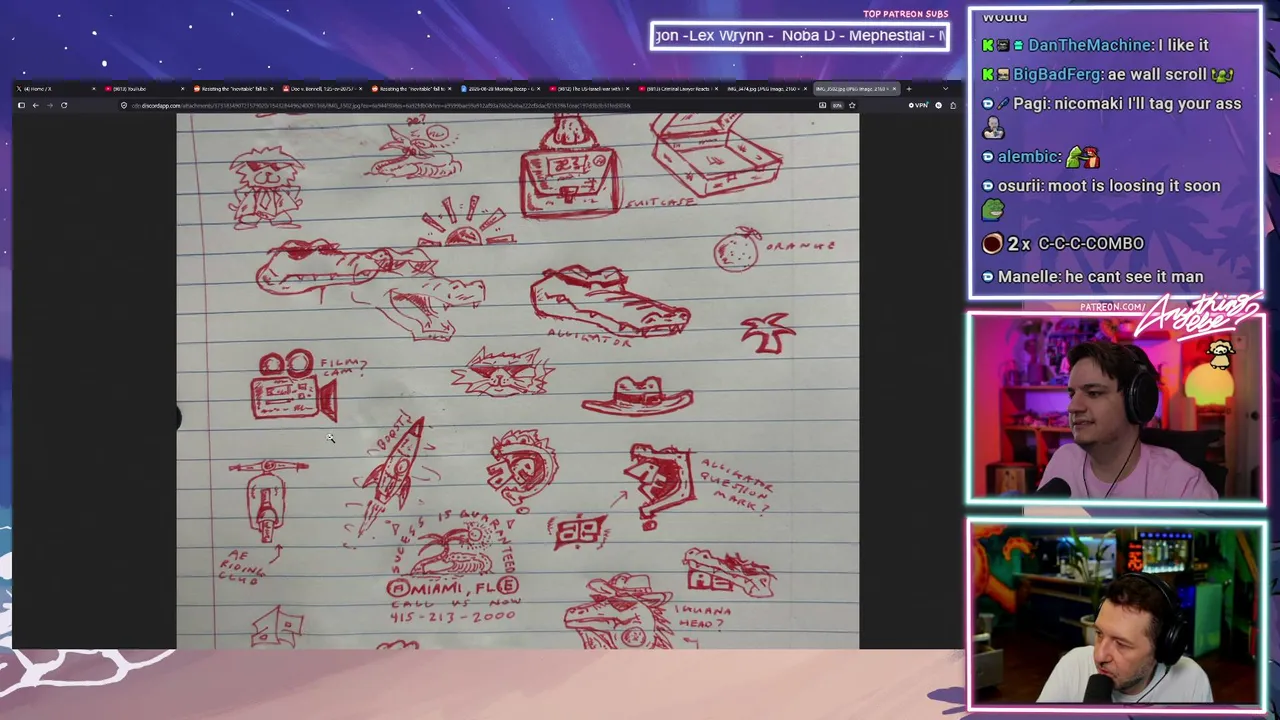Expand the tab list dropdown
The height and width of the screenshot is (720, 1280).
[945, 89]
